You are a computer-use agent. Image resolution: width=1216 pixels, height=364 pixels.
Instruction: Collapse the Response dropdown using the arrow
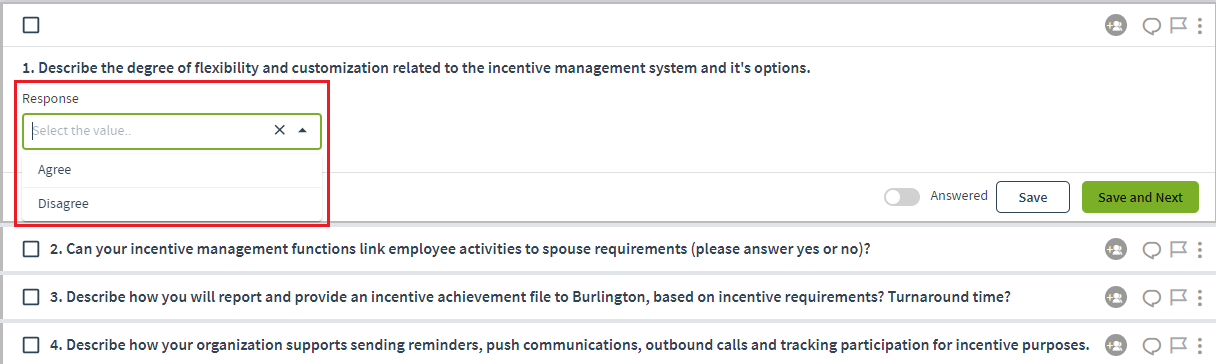point(302,130)
